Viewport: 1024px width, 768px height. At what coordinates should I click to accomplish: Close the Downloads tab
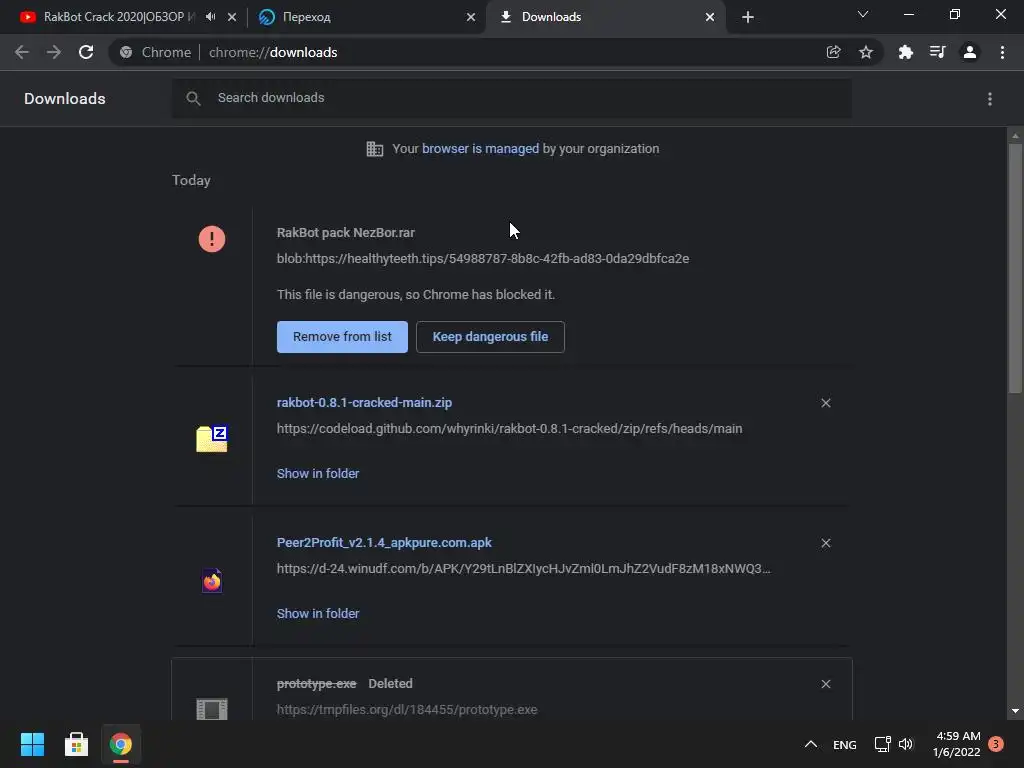tap(710, 17)
